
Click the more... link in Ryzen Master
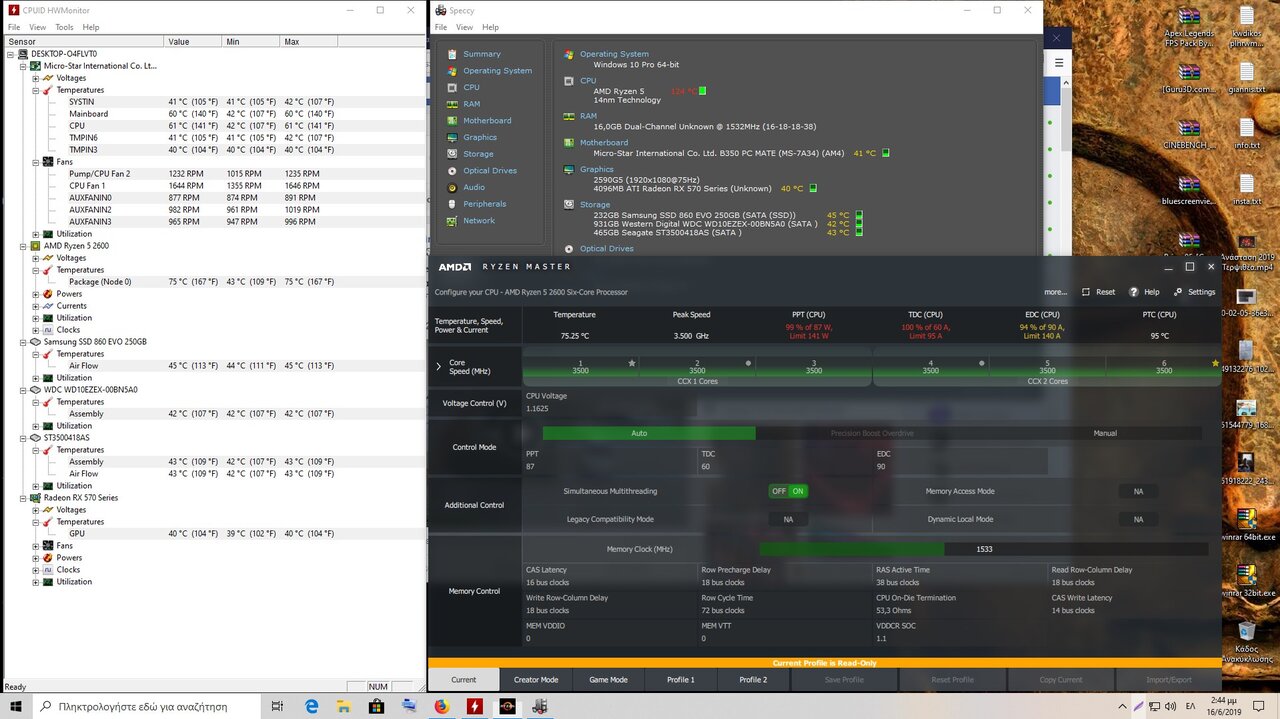click(1055, 292)
